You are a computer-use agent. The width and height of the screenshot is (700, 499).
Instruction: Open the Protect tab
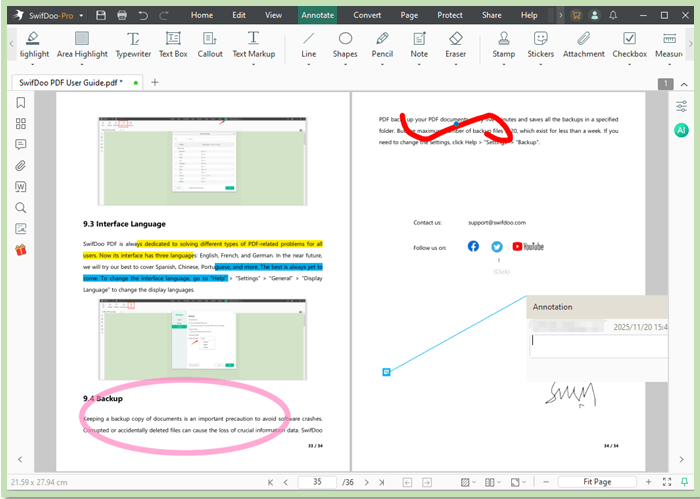450,15
